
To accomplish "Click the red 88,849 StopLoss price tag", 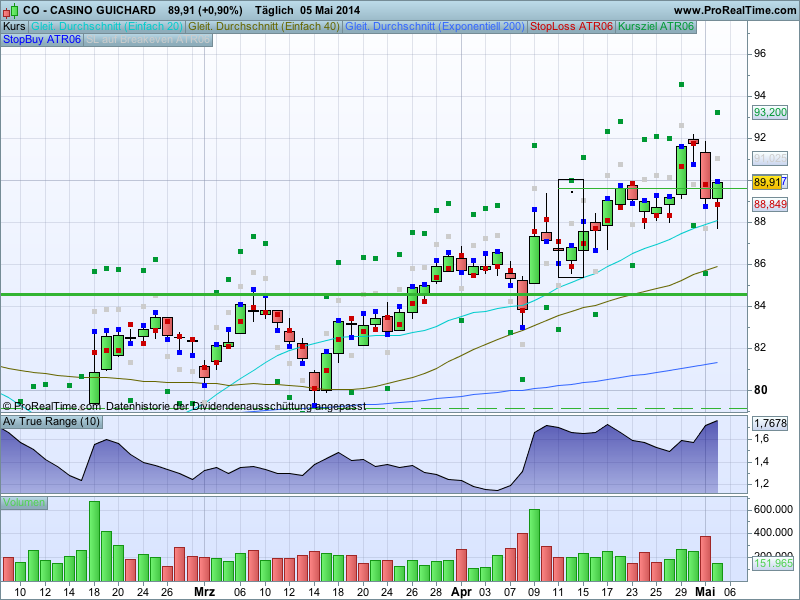I will (x=770, y=204).
